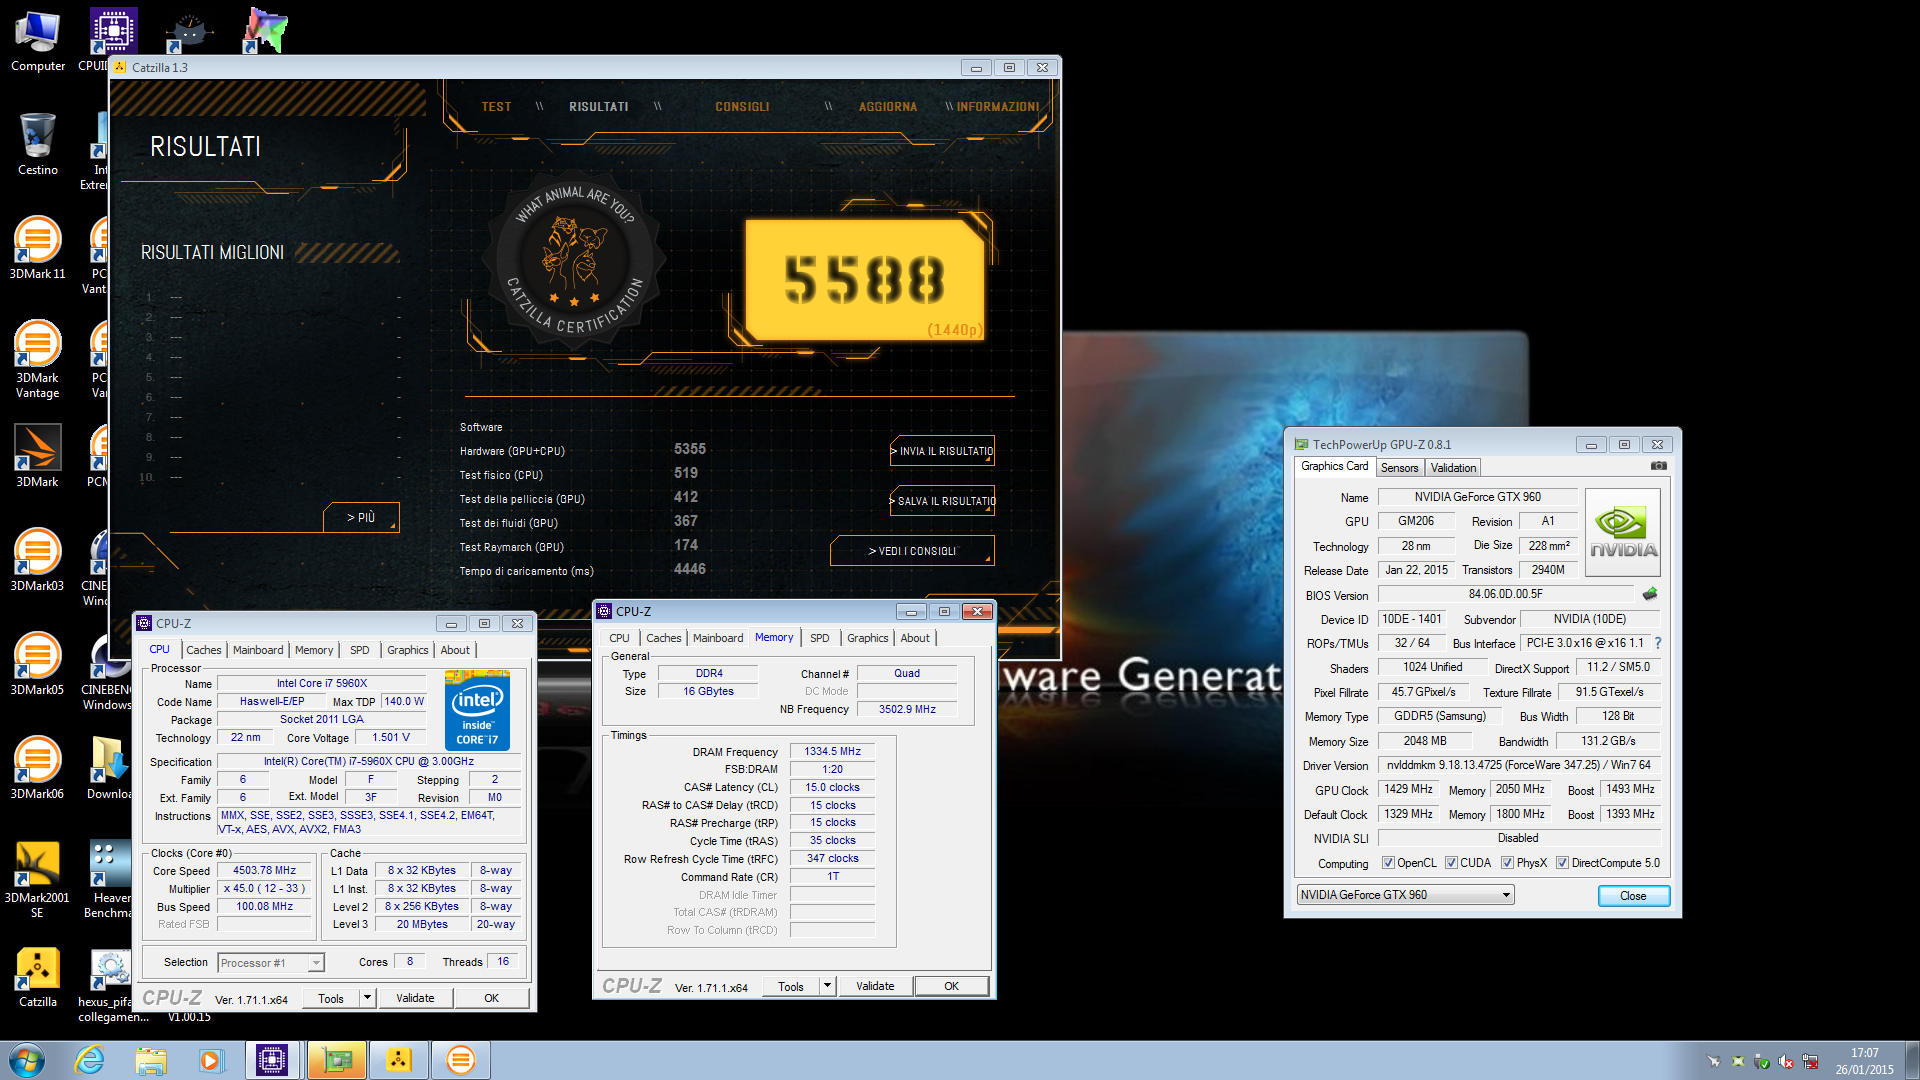Viewport: 1920px width, 1080px height.
Task: Click the DRAM Frequency value field
Action: [x=832, y=752]
